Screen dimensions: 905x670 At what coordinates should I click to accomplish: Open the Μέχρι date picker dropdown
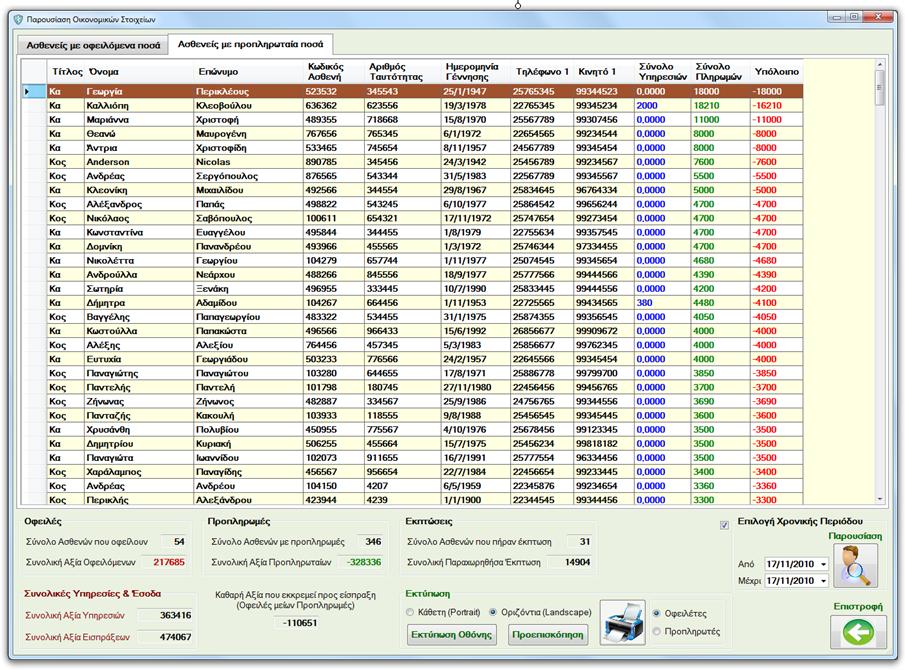click(821, 581)
